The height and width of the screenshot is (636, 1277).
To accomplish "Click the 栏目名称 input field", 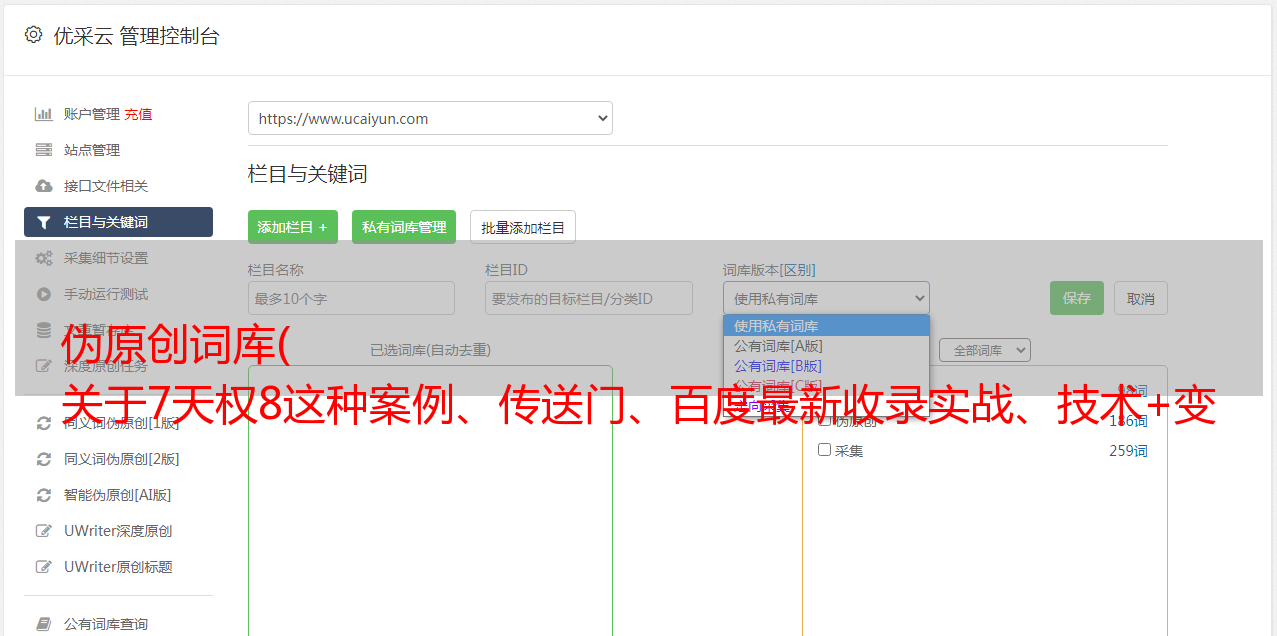I will coord(351,298).
